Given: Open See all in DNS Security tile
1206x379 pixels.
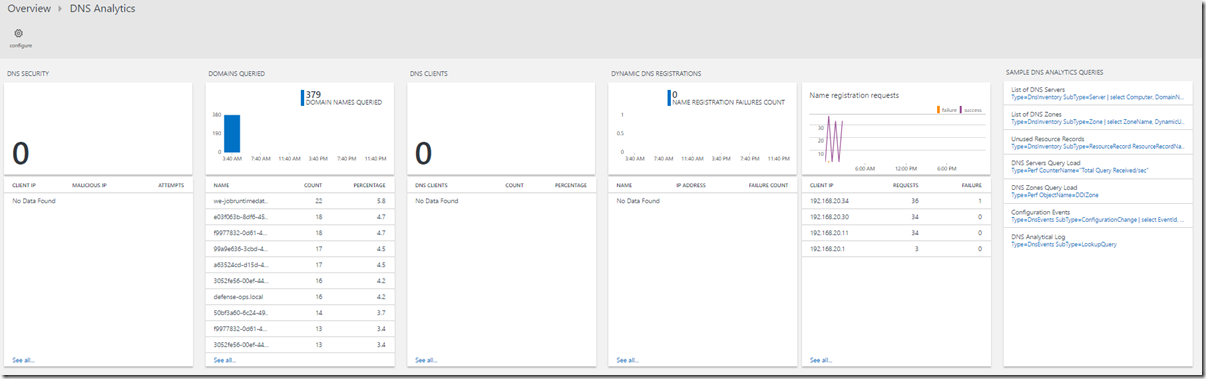Looking at the screenshot, I should point(23,359).
